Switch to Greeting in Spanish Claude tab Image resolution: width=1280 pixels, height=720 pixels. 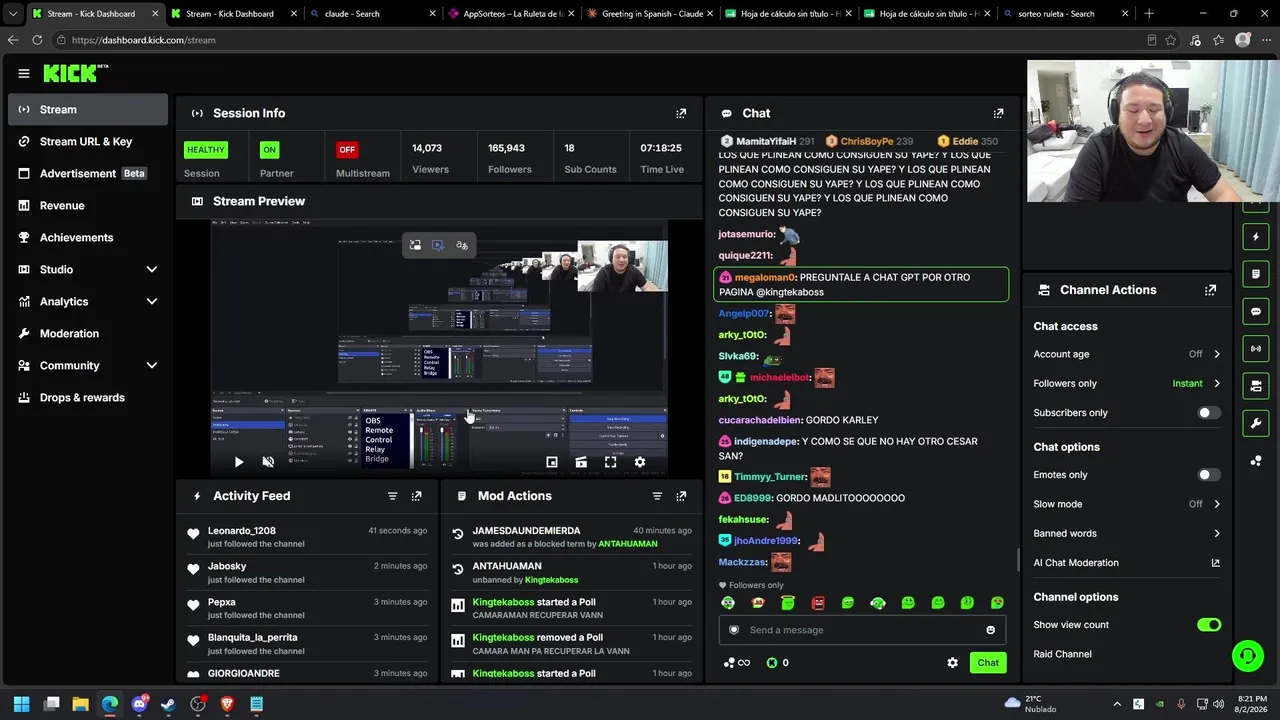coord(649,14)
